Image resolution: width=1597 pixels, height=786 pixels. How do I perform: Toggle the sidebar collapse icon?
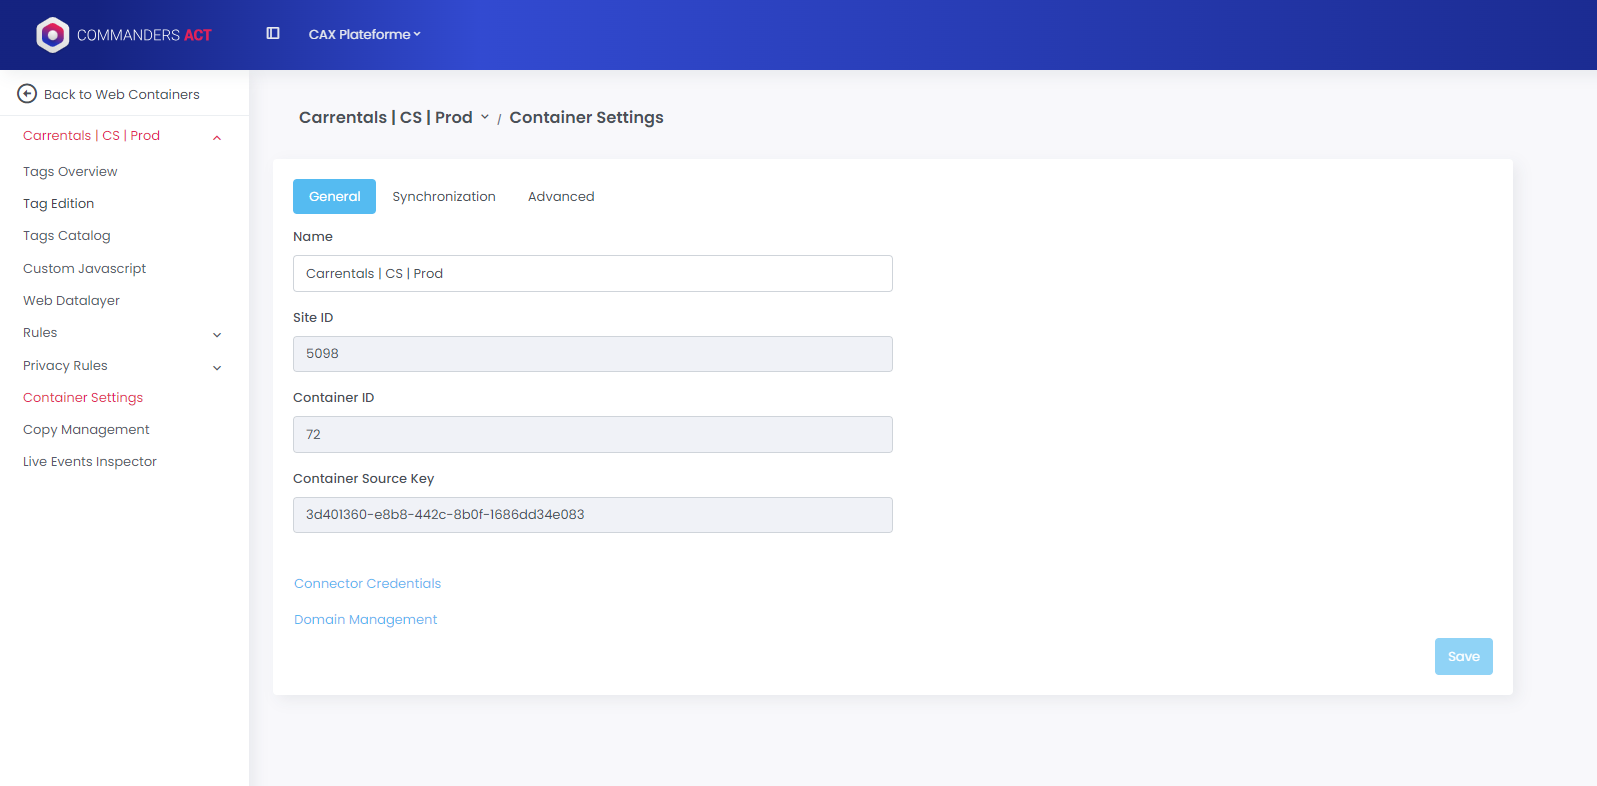coord(273,34)
